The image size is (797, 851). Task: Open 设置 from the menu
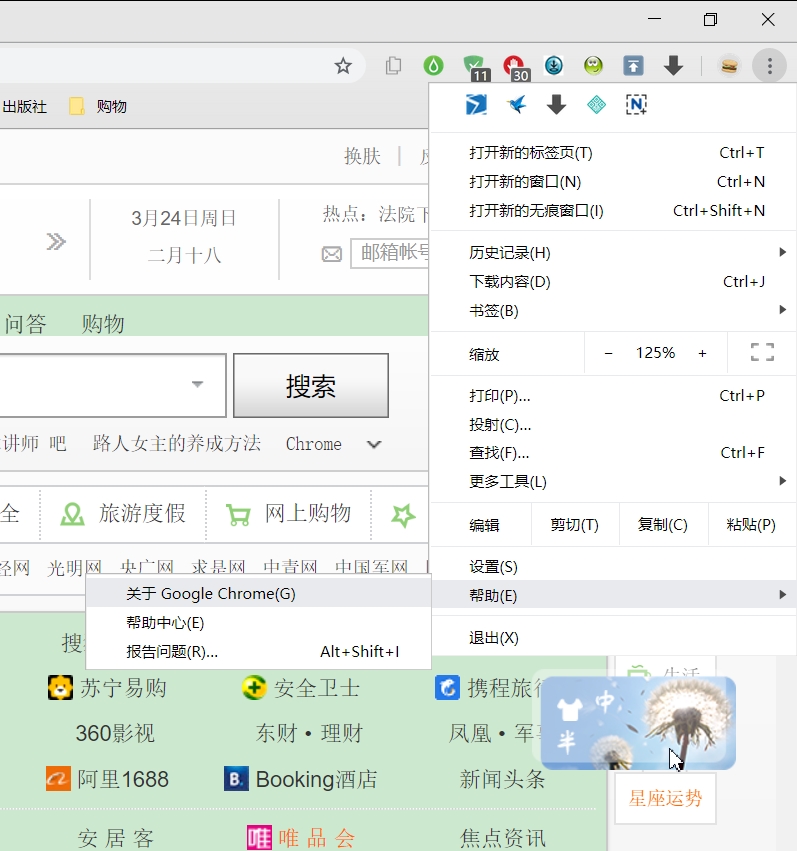(x=613, y=567)
